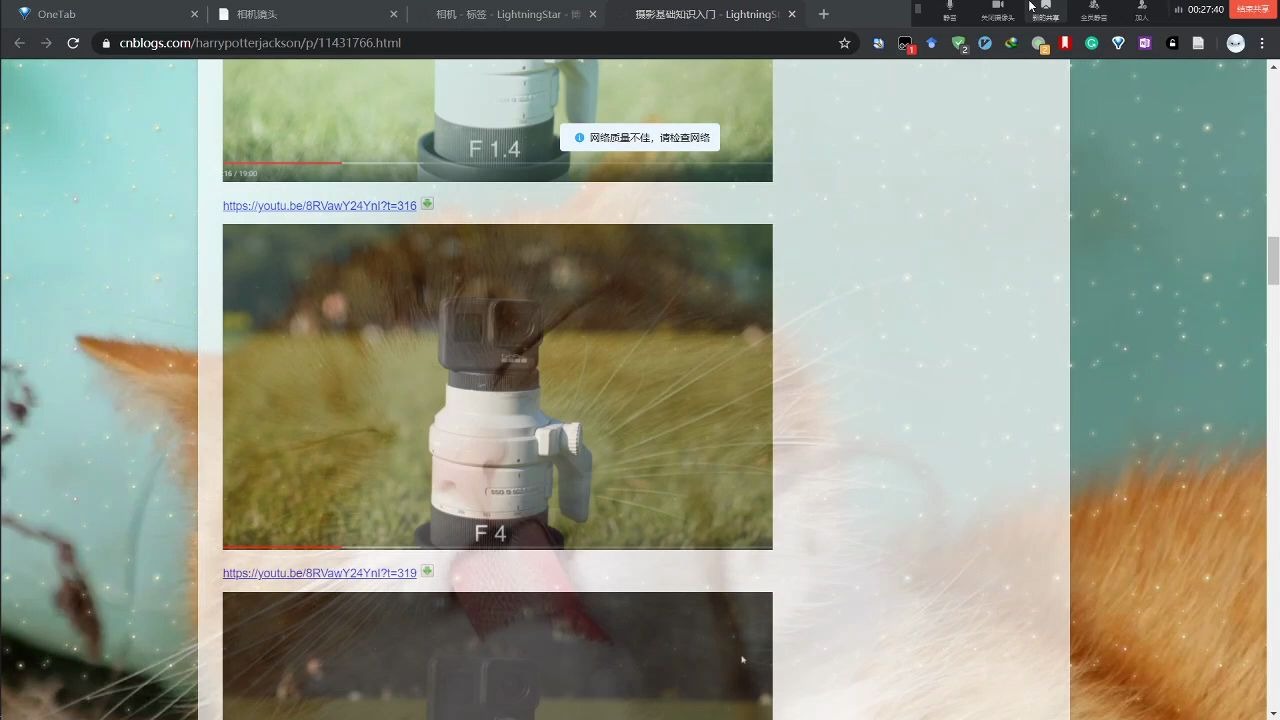
Task: Close the 相机 - 标签 tab
Action: tap(593, 14)
